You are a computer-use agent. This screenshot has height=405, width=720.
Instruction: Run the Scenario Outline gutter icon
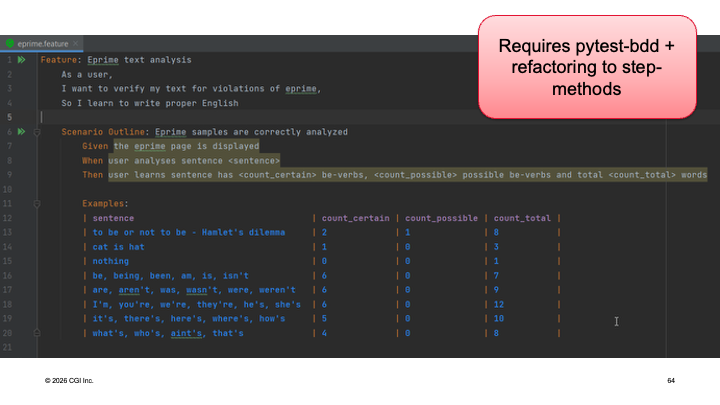click(x=22, y=132)
